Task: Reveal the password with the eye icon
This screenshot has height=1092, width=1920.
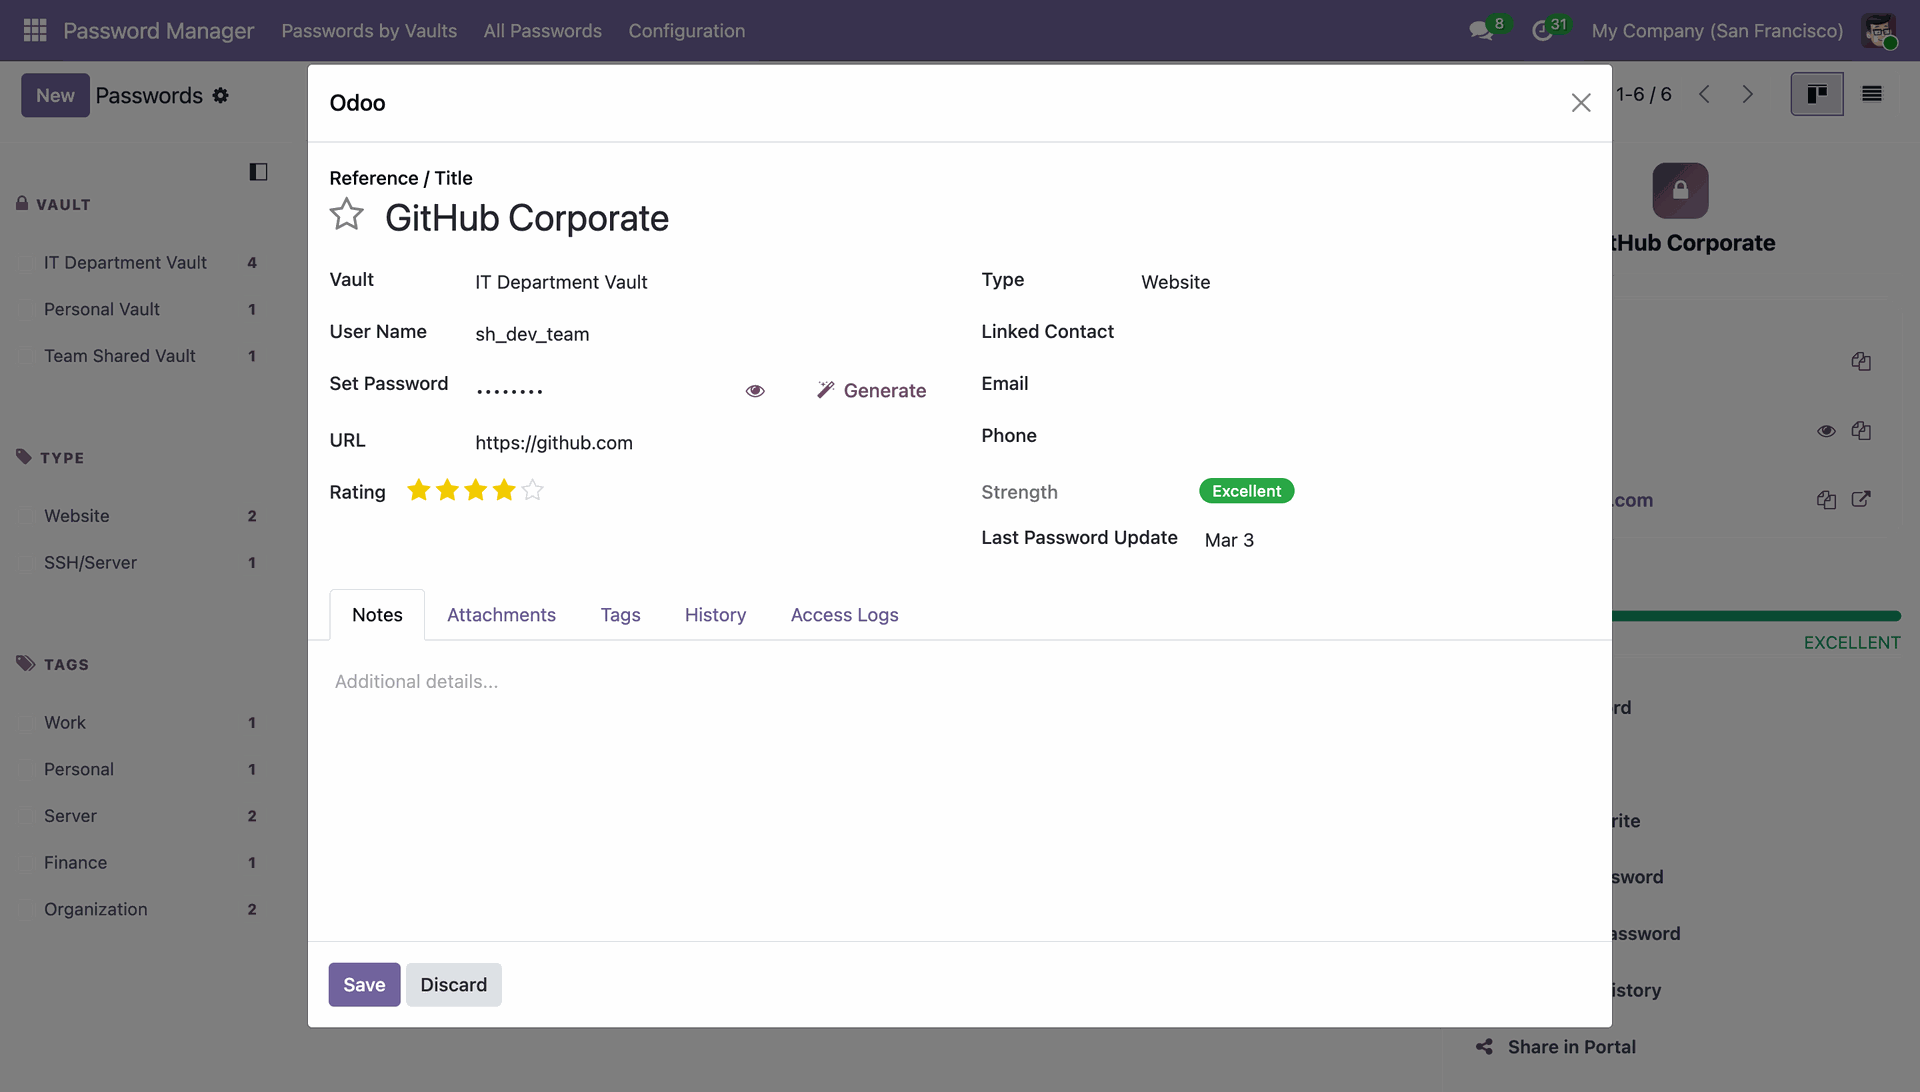Action: pyautogui.click(x=755, y=391)
